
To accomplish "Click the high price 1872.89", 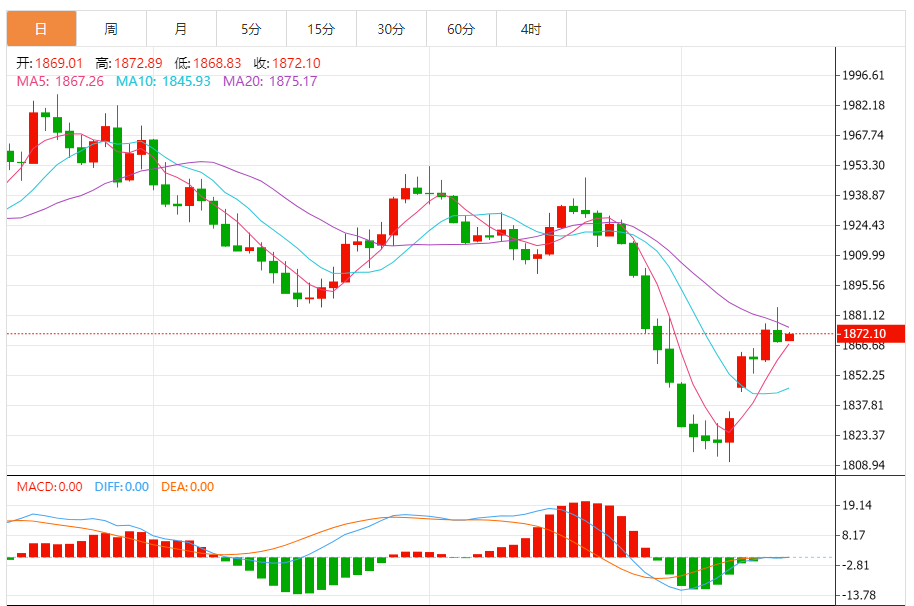I will (x=138, y=63).
